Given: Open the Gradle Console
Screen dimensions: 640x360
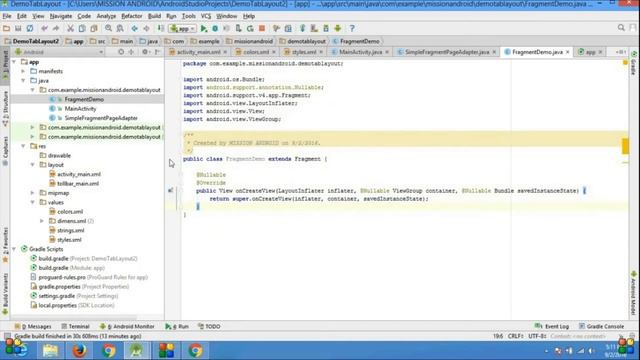Looking at the screenshot, I should [x=601, y=327].
